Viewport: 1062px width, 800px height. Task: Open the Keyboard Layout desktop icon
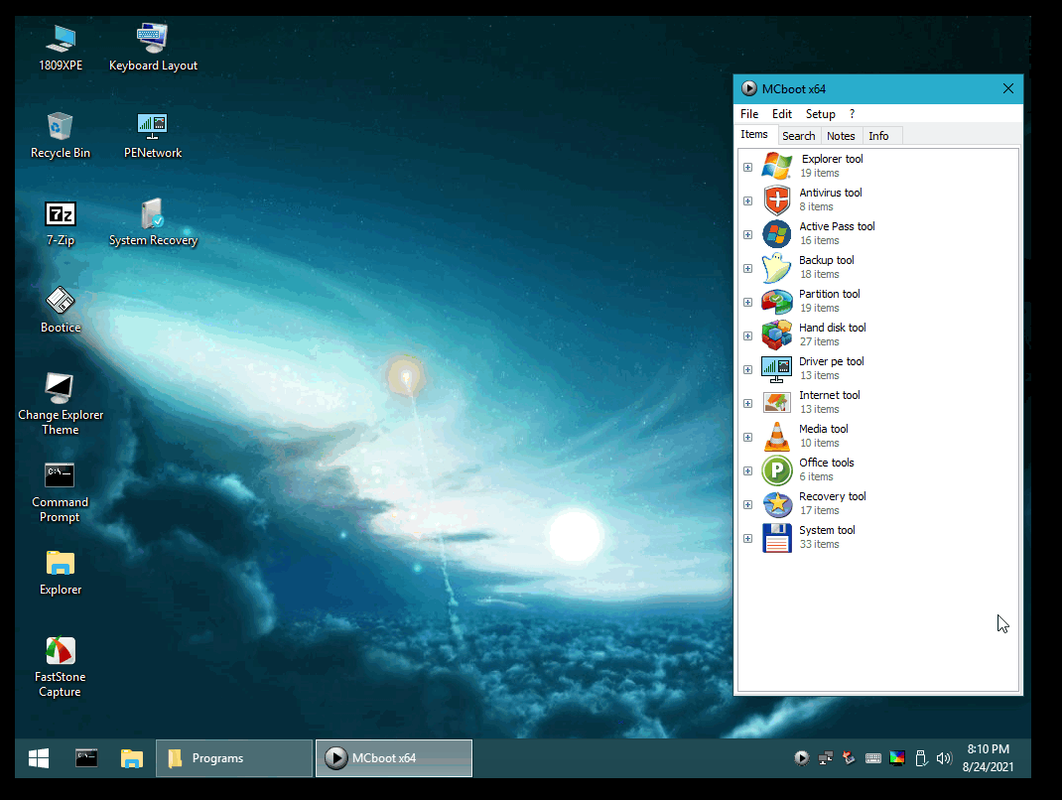(153, 47)
